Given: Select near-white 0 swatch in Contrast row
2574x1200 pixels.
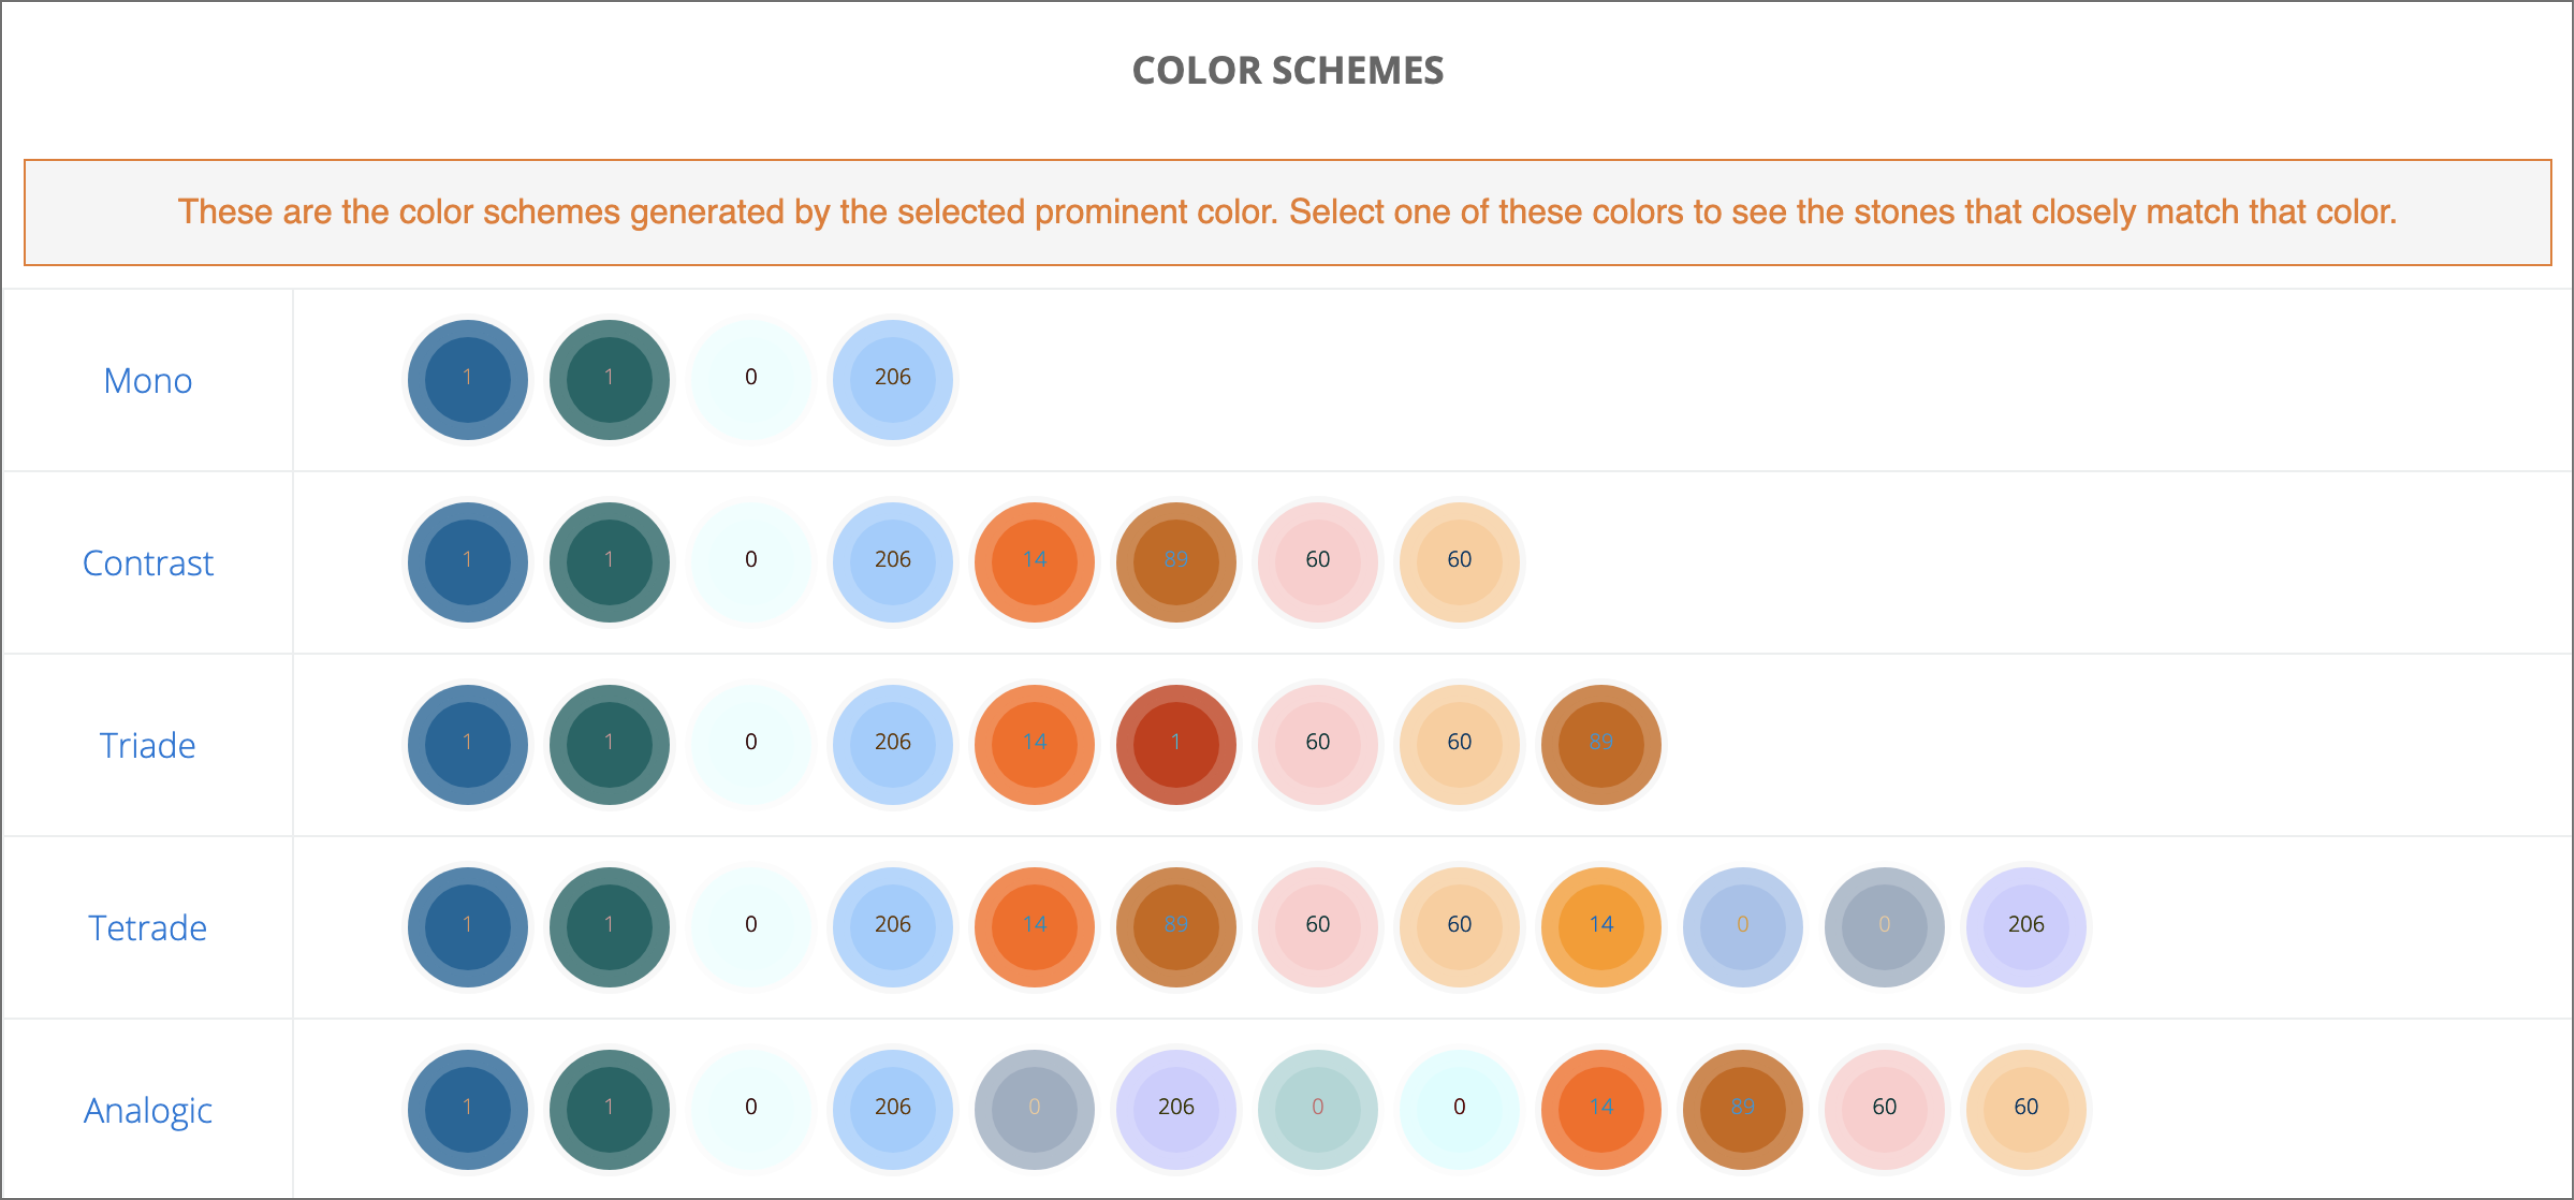Looking at the screenshot, I should [x=751, y=562].
